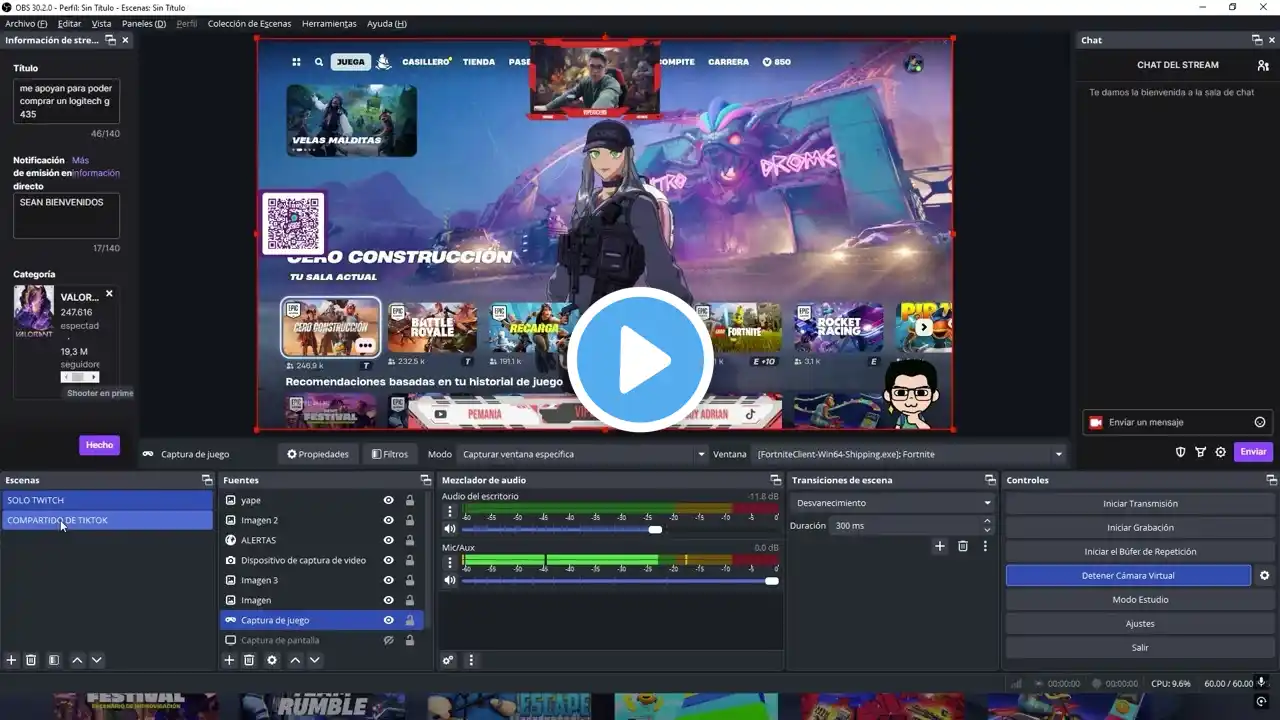Open Mic/Aux options menu dots
Screen dimensions: 1280x720
[x=450, y=562]
